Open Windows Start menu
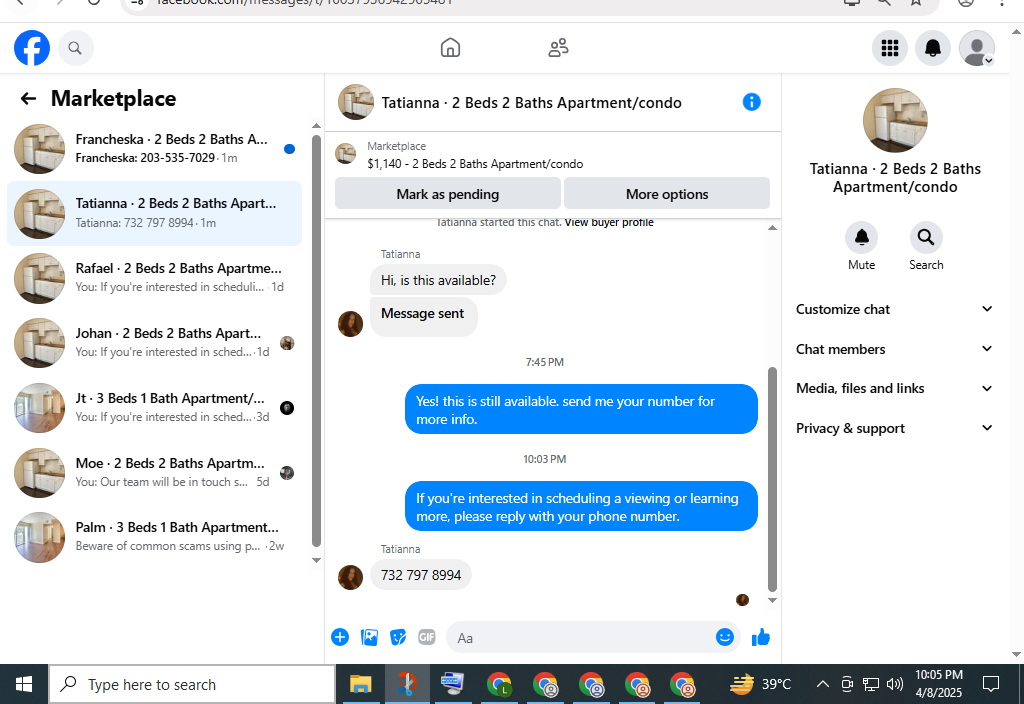 click(x=24, y=684)
